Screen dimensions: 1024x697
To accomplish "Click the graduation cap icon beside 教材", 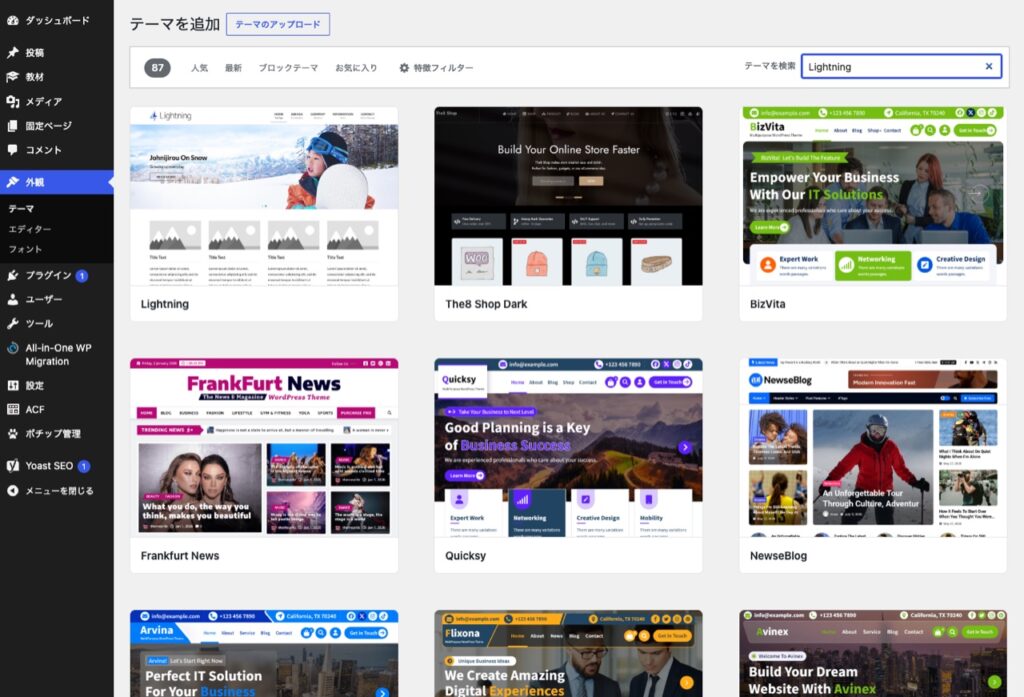I will (x=12, y=76).
